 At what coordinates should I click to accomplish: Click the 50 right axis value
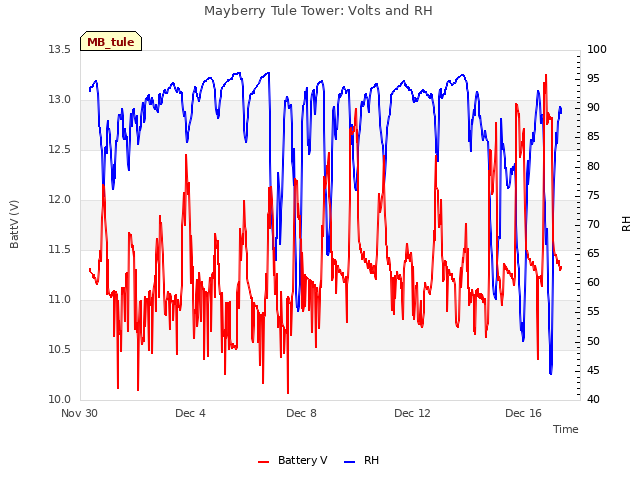593,341
